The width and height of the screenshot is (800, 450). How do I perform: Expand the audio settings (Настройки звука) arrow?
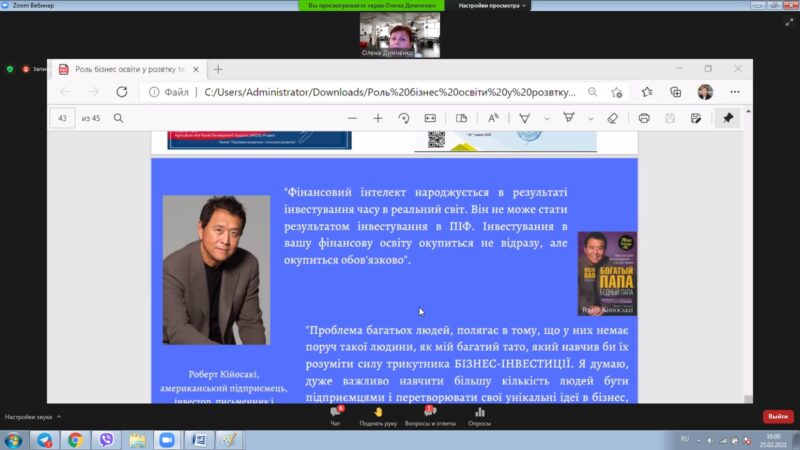[58, 416]
